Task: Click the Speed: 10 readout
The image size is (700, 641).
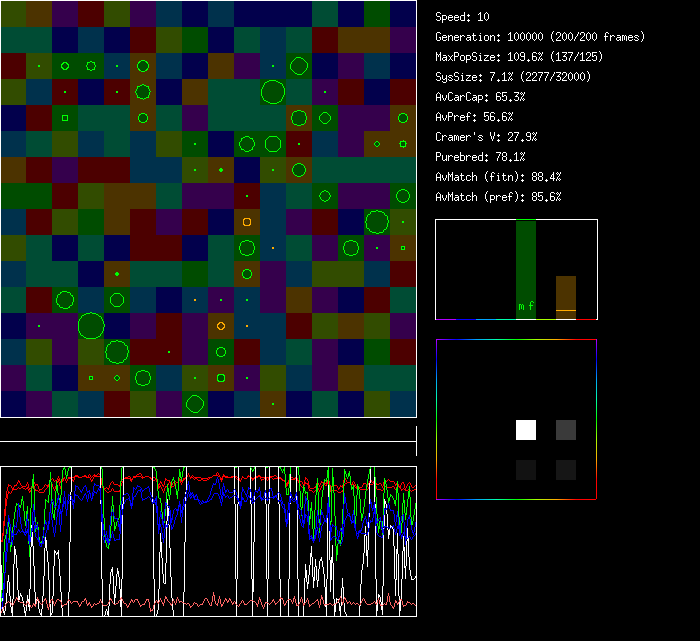Action: pos(462,17)
